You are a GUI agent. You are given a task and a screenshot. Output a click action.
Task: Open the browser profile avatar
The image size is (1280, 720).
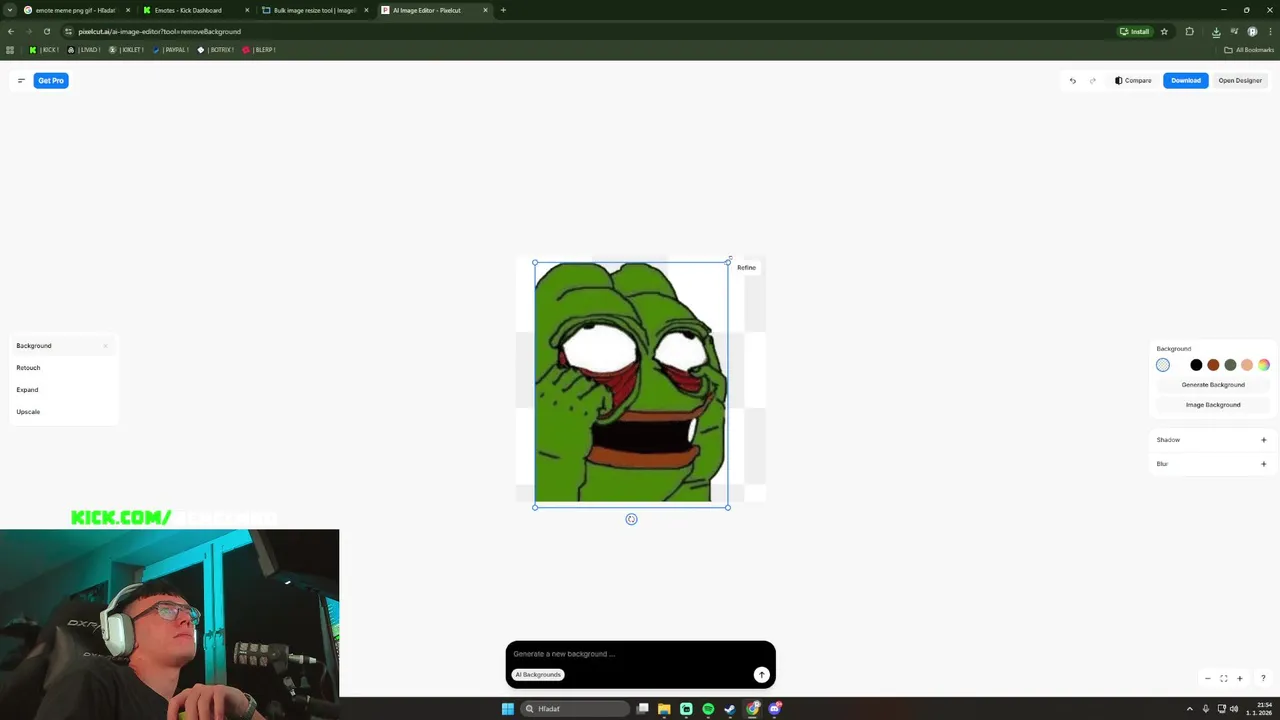click(1252, 31)
